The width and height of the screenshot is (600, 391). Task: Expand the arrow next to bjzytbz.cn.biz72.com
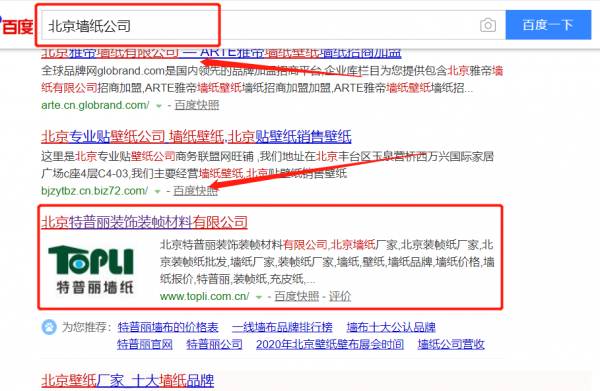point(157,191)
